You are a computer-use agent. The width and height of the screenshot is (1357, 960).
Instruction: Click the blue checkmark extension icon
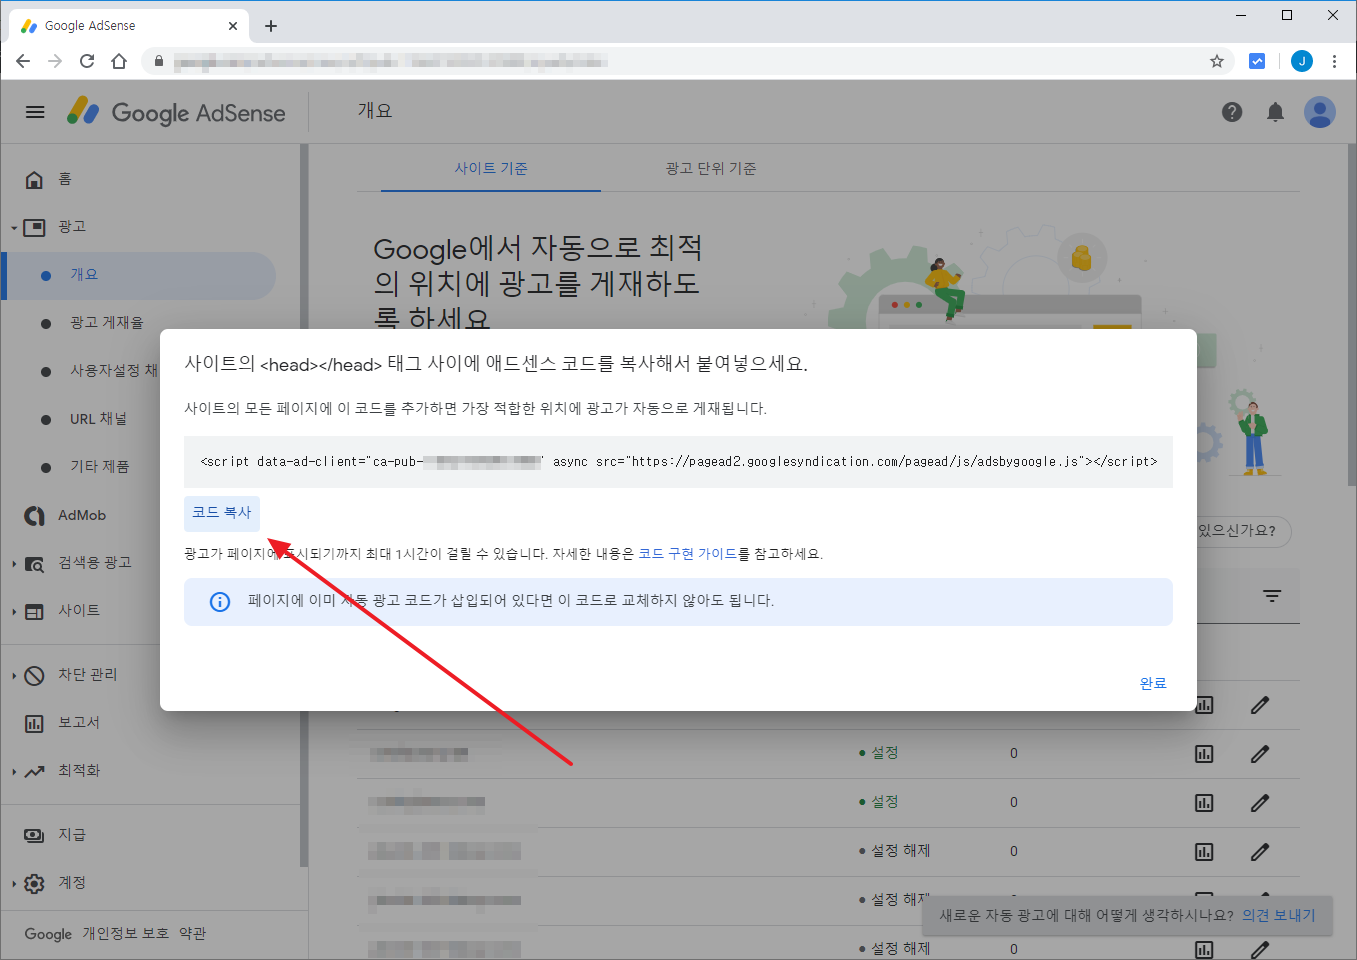[1257, 61]
